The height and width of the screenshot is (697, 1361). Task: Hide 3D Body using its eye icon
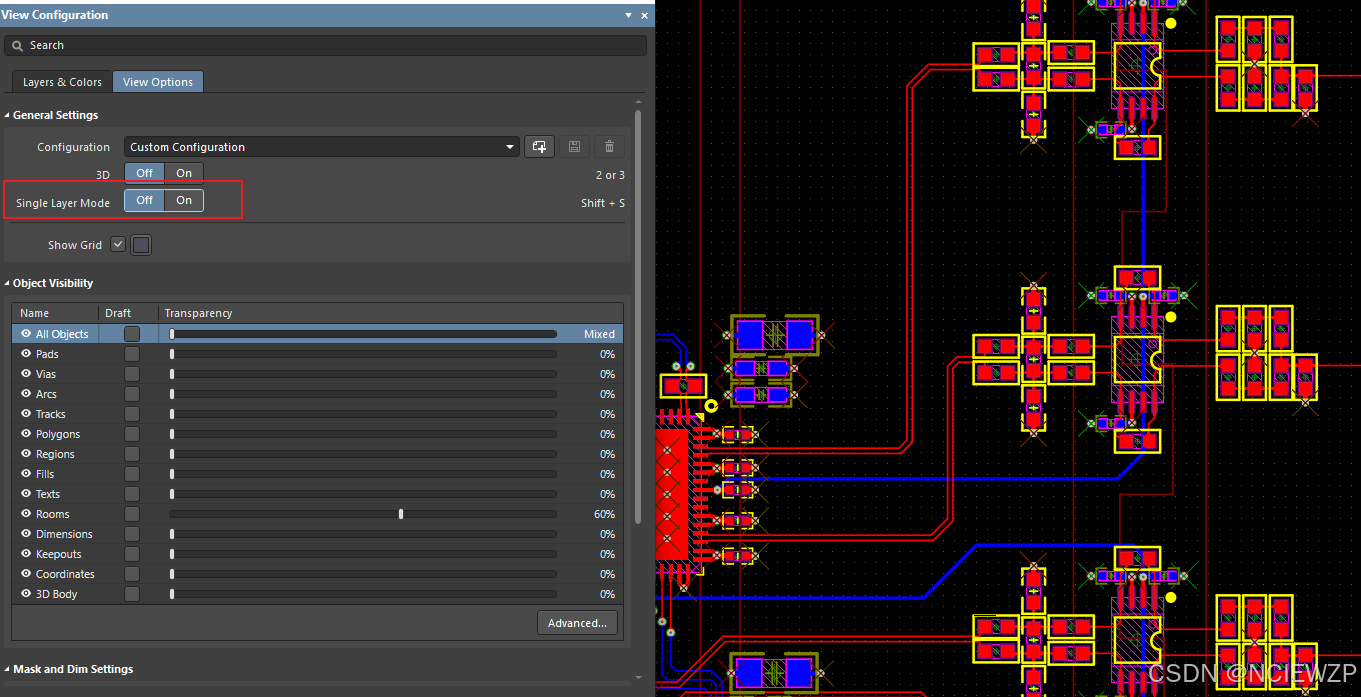coord(26,594)
